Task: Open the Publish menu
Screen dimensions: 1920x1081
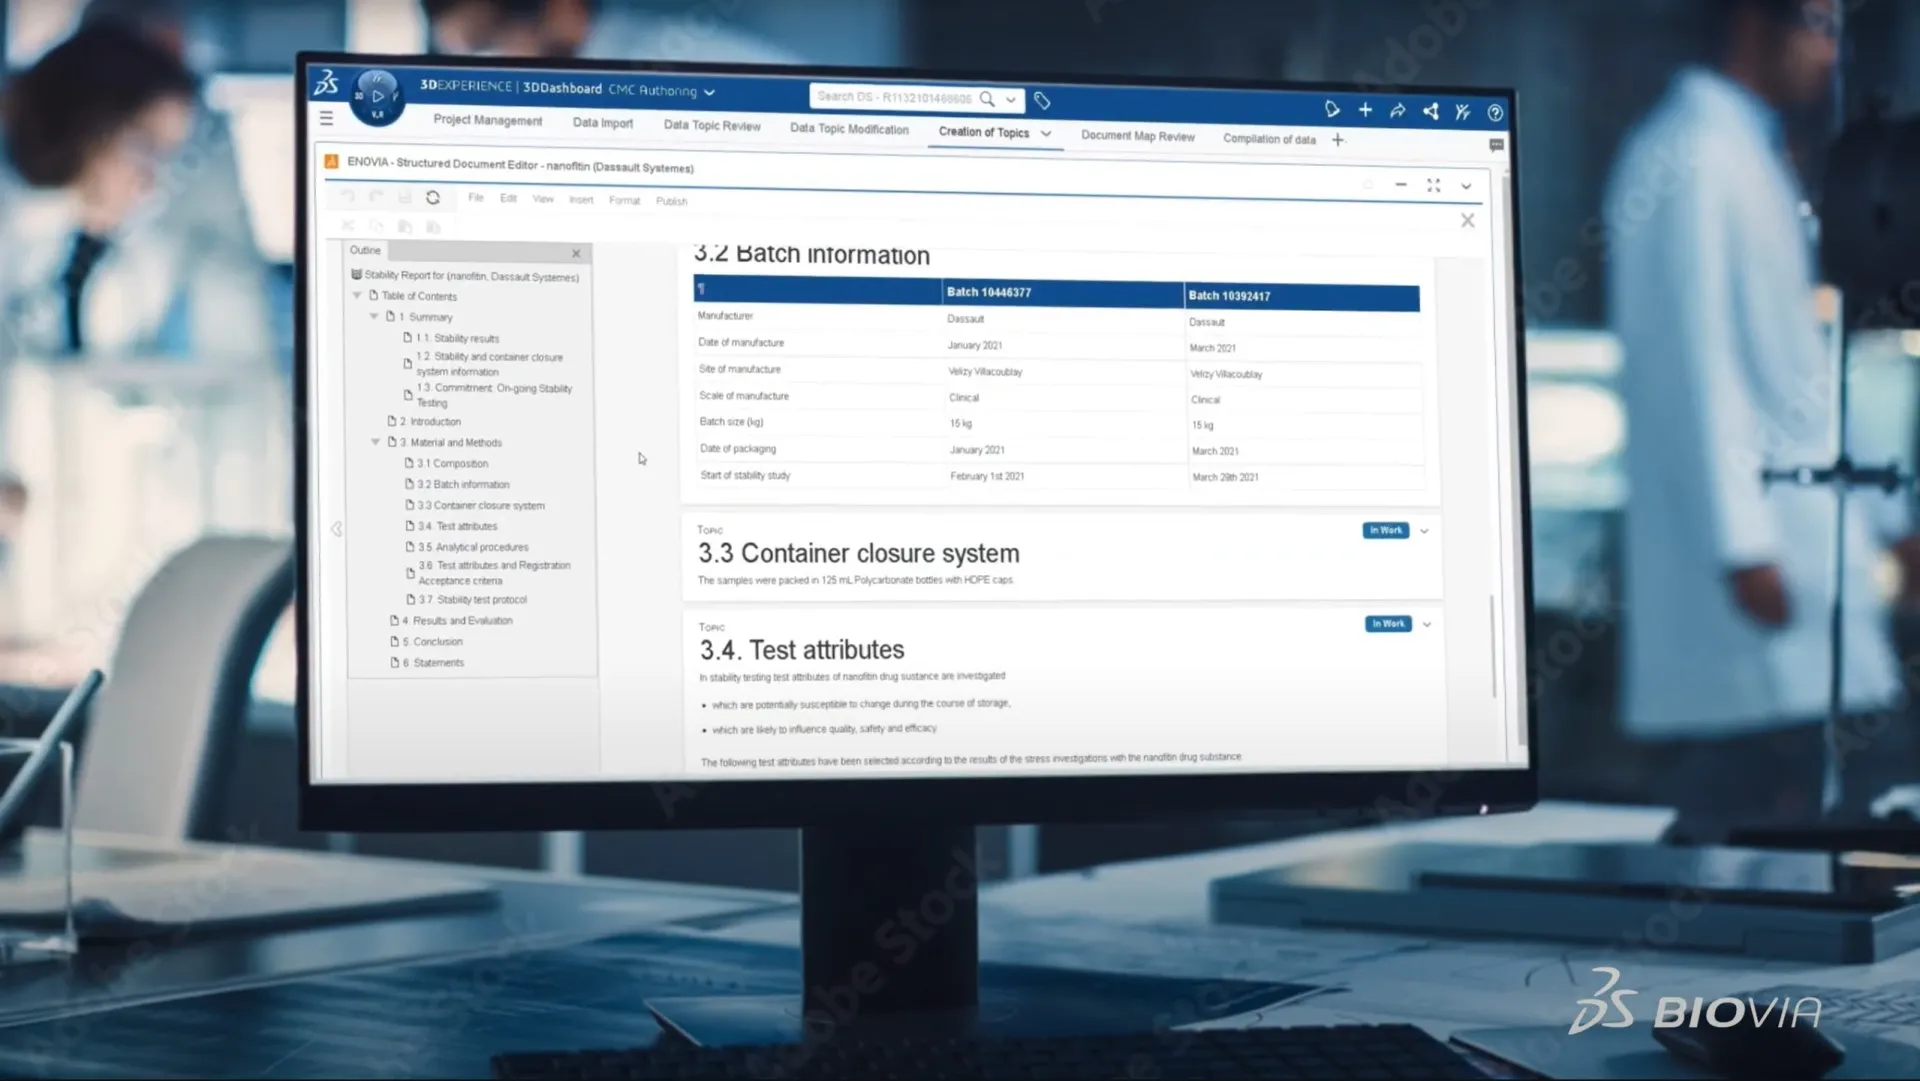Action: point(671,201)
